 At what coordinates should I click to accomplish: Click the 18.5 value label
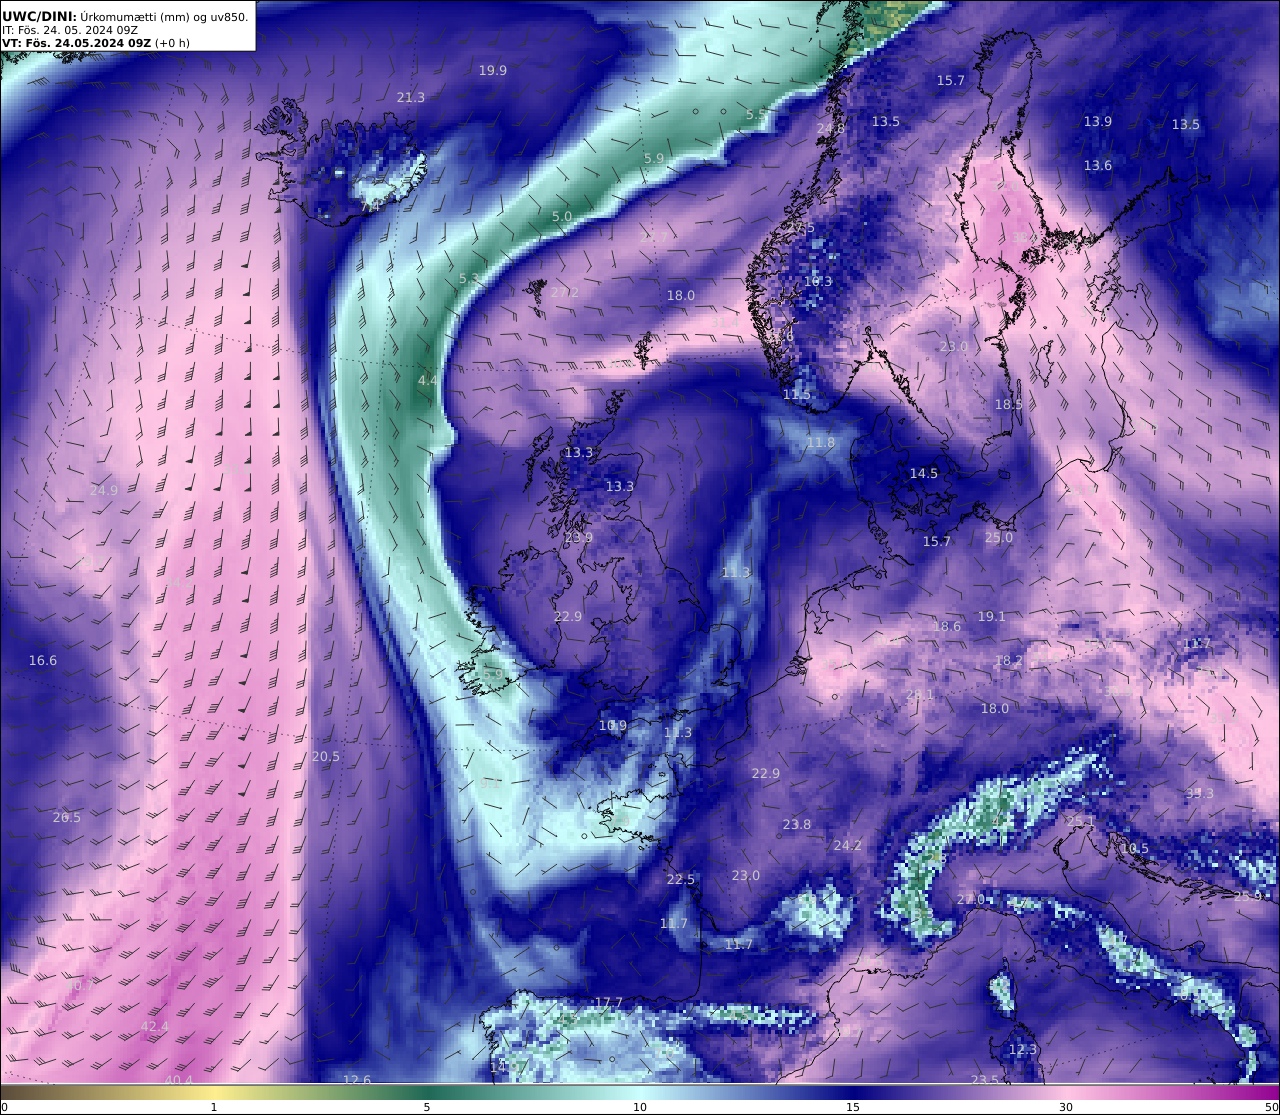point(1009,405)
